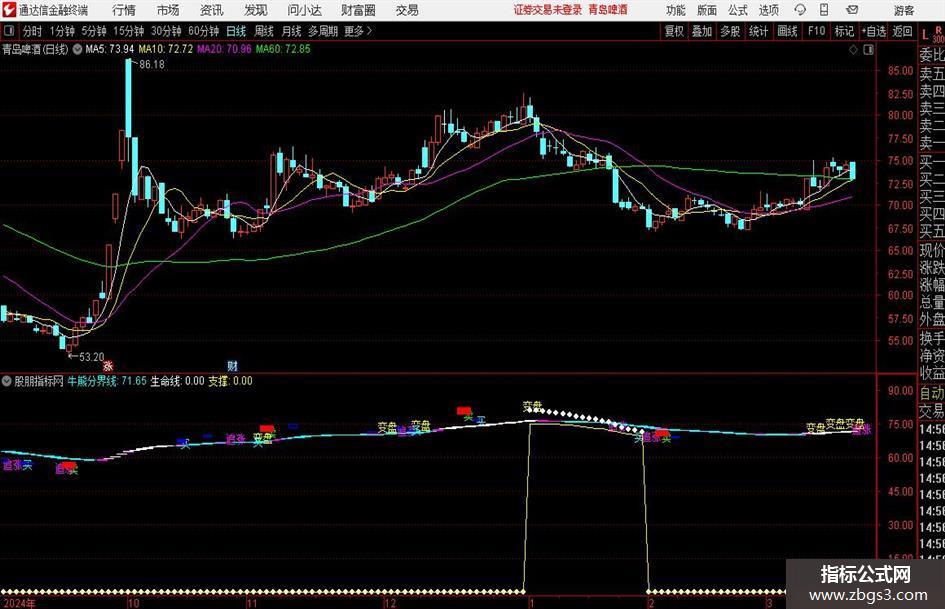The image size is (945, 609).
Task: Click the mobile phone icon
Action: (x=824, y=10)
